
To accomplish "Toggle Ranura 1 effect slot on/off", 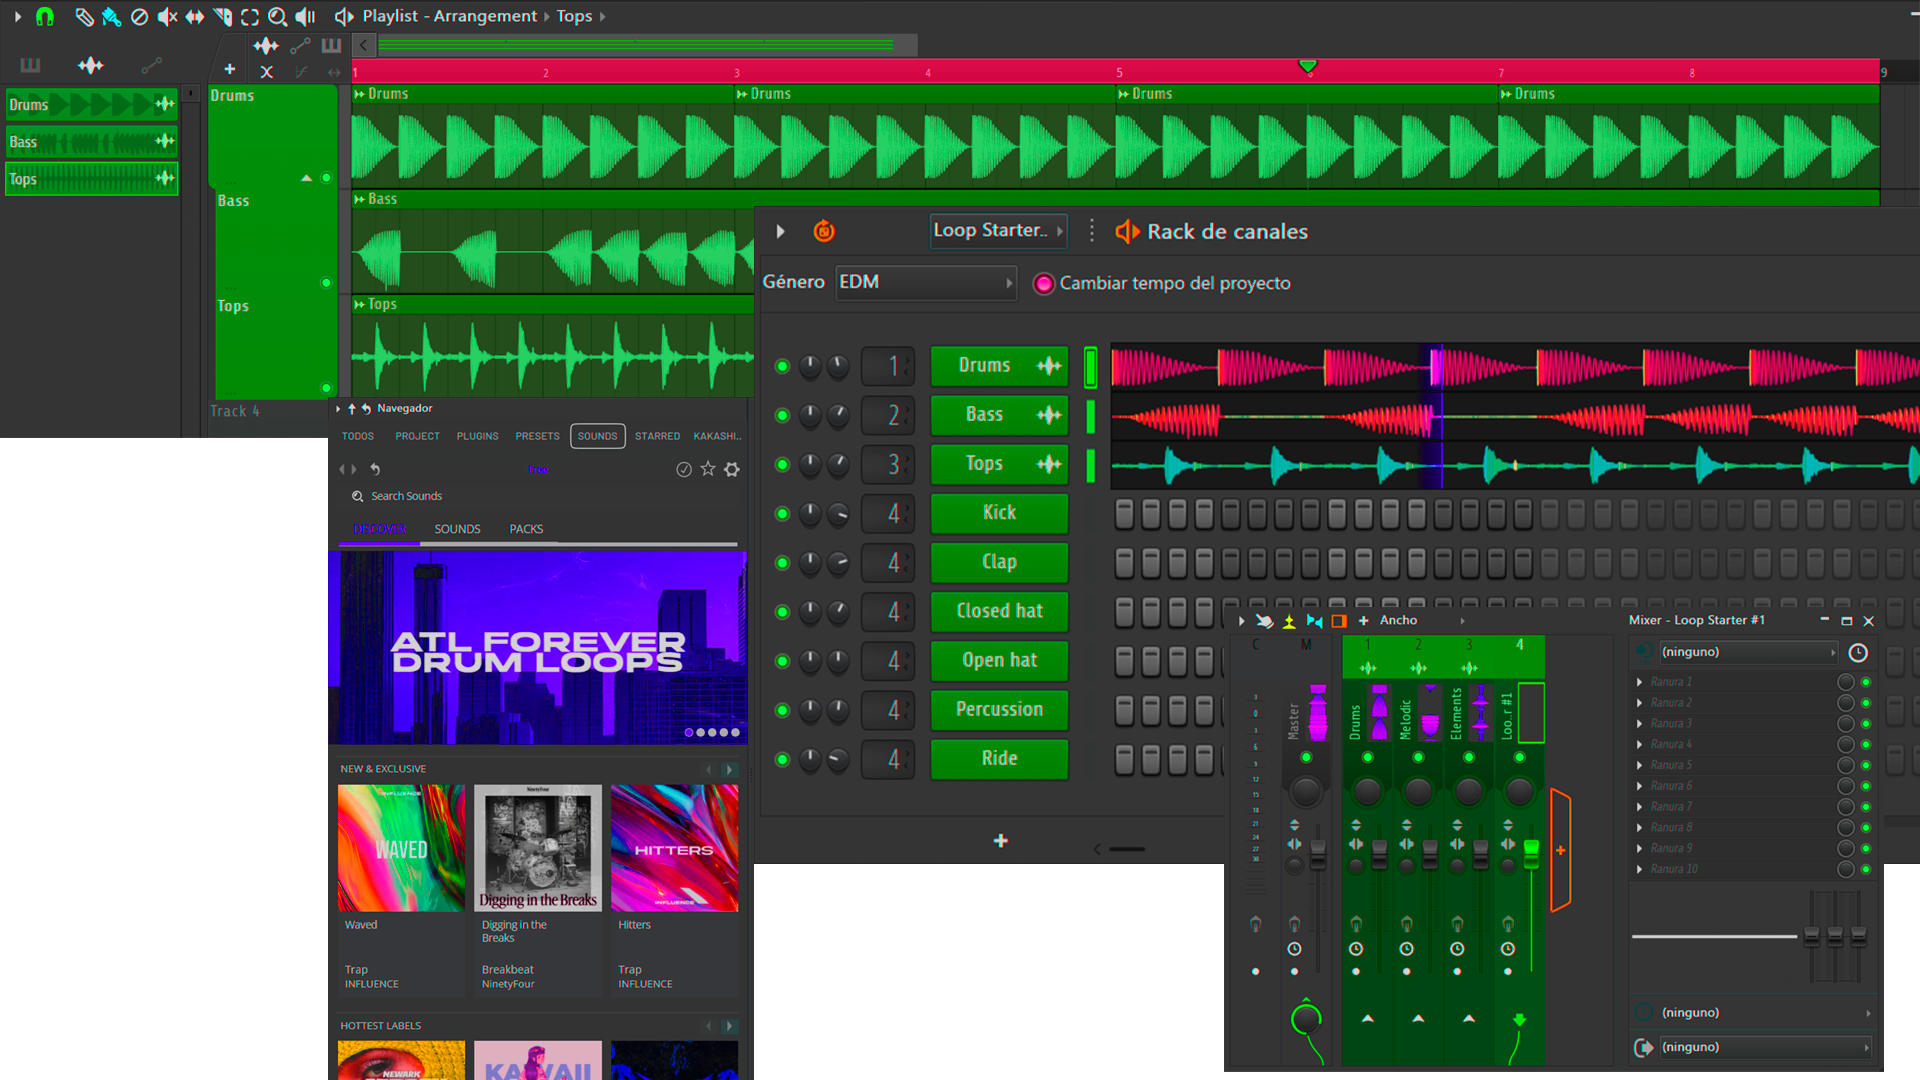I will pos(1865,682).
